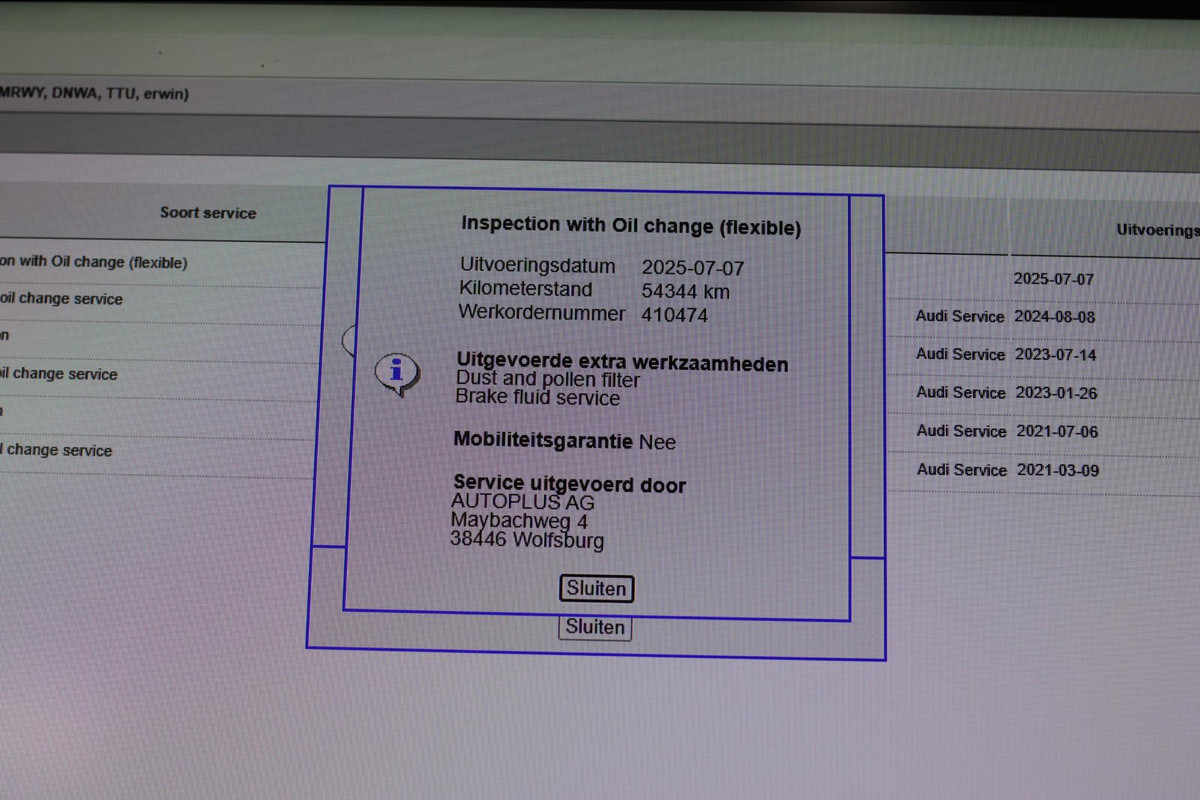
Task: Click the lower Sluiten button of background dialog
Action: pos(595,628)
